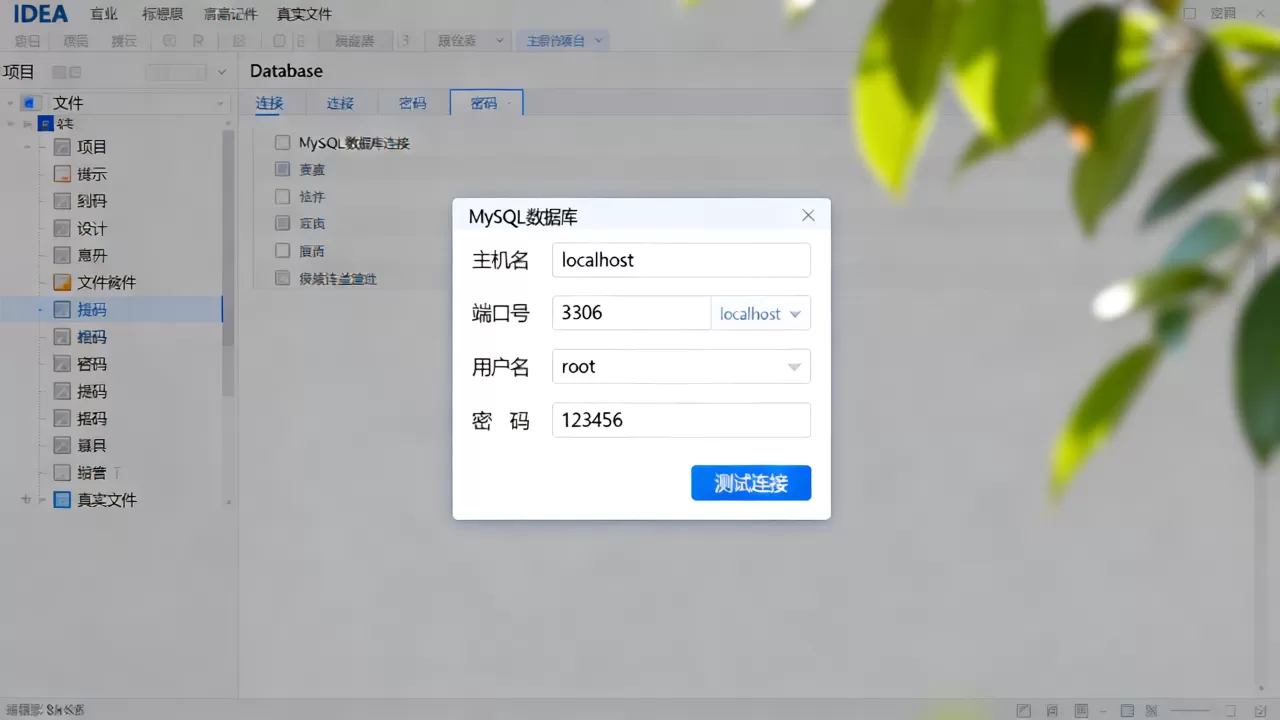Close the MySQL数据库 dialog
This screenshot has height=720, width=1280.
808,216
